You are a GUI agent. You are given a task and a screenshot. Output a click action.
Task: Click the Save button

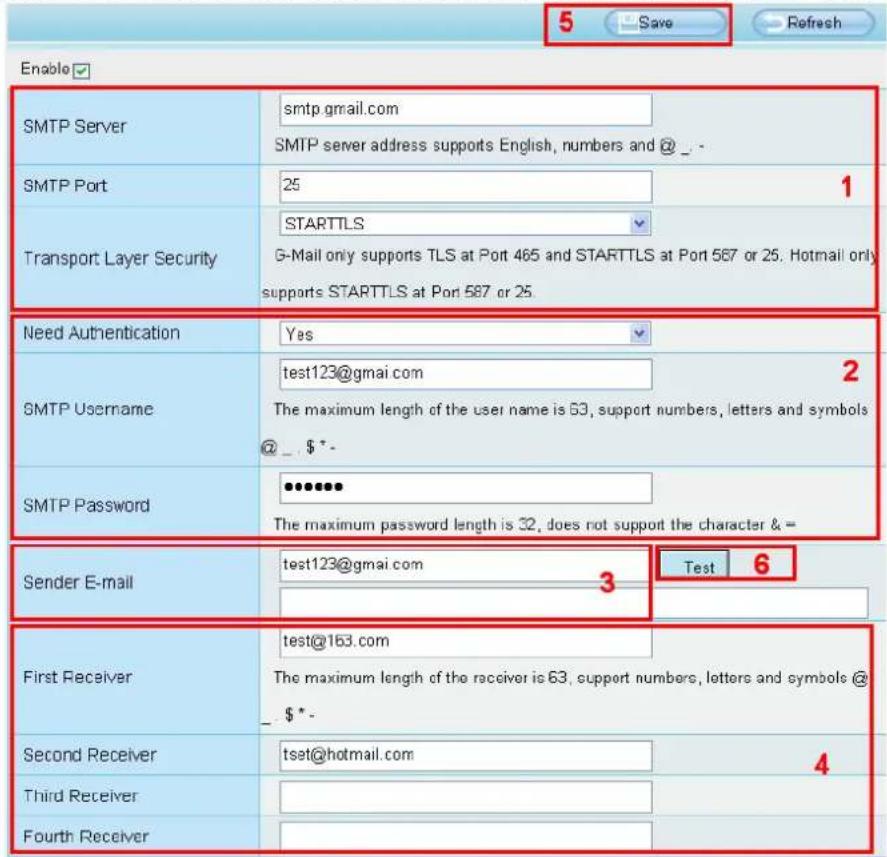665,23
